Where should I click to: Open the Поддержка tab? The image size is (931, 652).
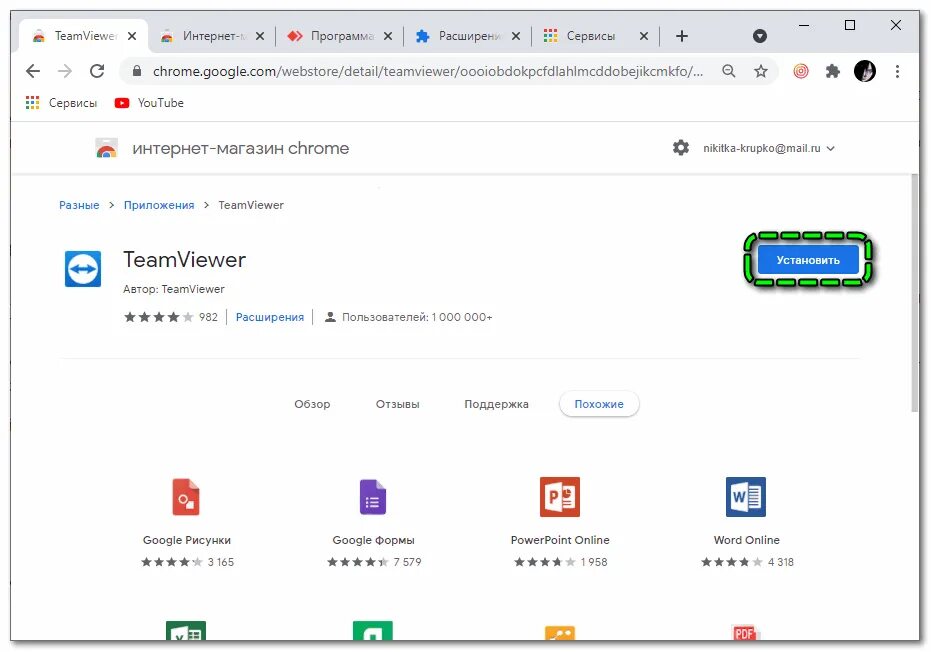[496, 404]
